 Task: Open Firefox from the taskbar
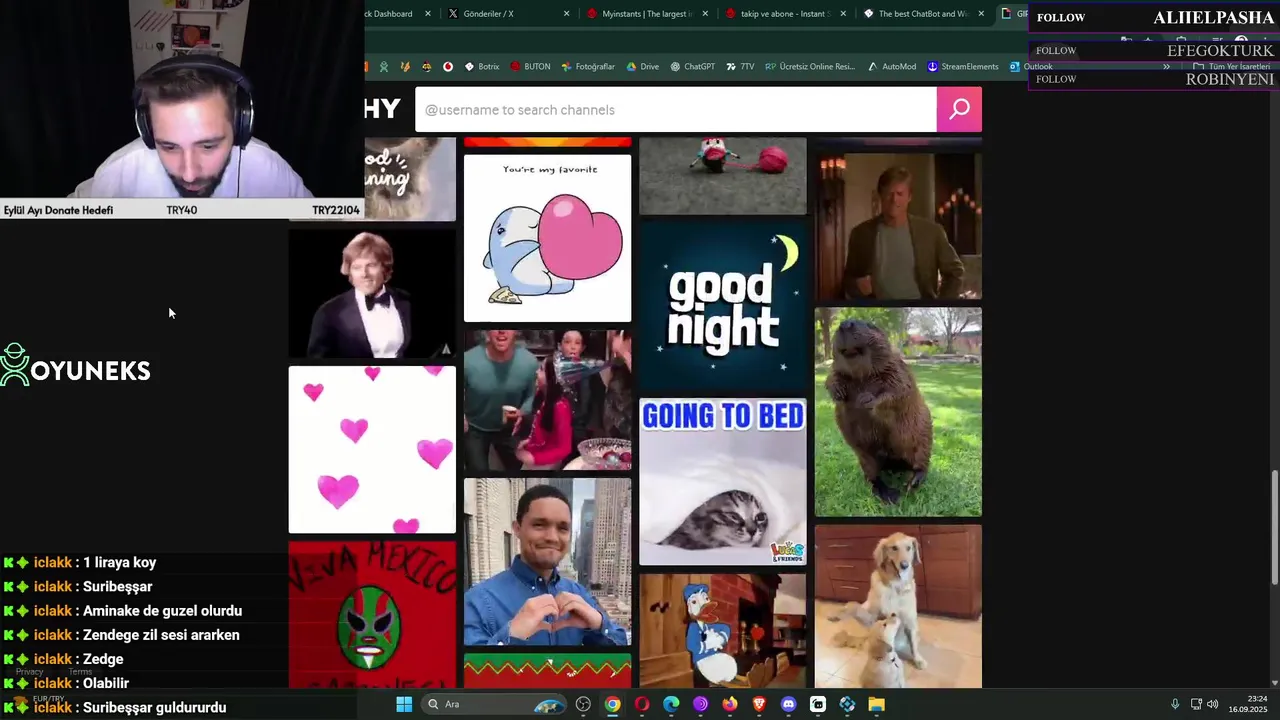pos(730,704)
